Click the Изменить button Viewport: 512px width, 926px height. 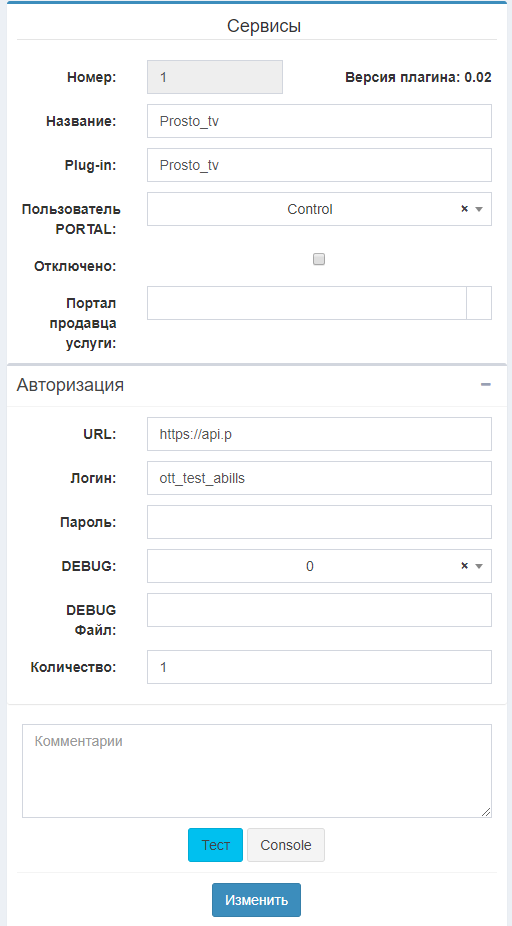click(x=256, y=900)
